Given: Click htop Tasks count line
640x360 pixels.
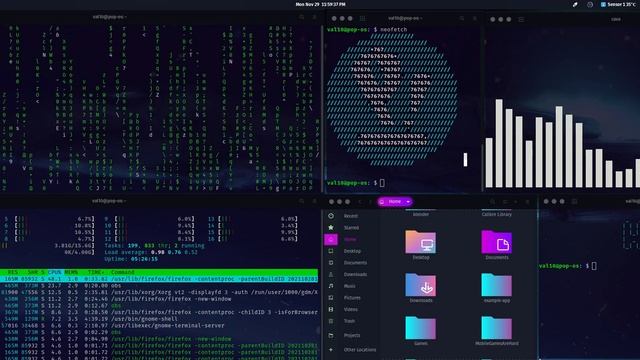Looking at the screenshot, I should [154, 246].
